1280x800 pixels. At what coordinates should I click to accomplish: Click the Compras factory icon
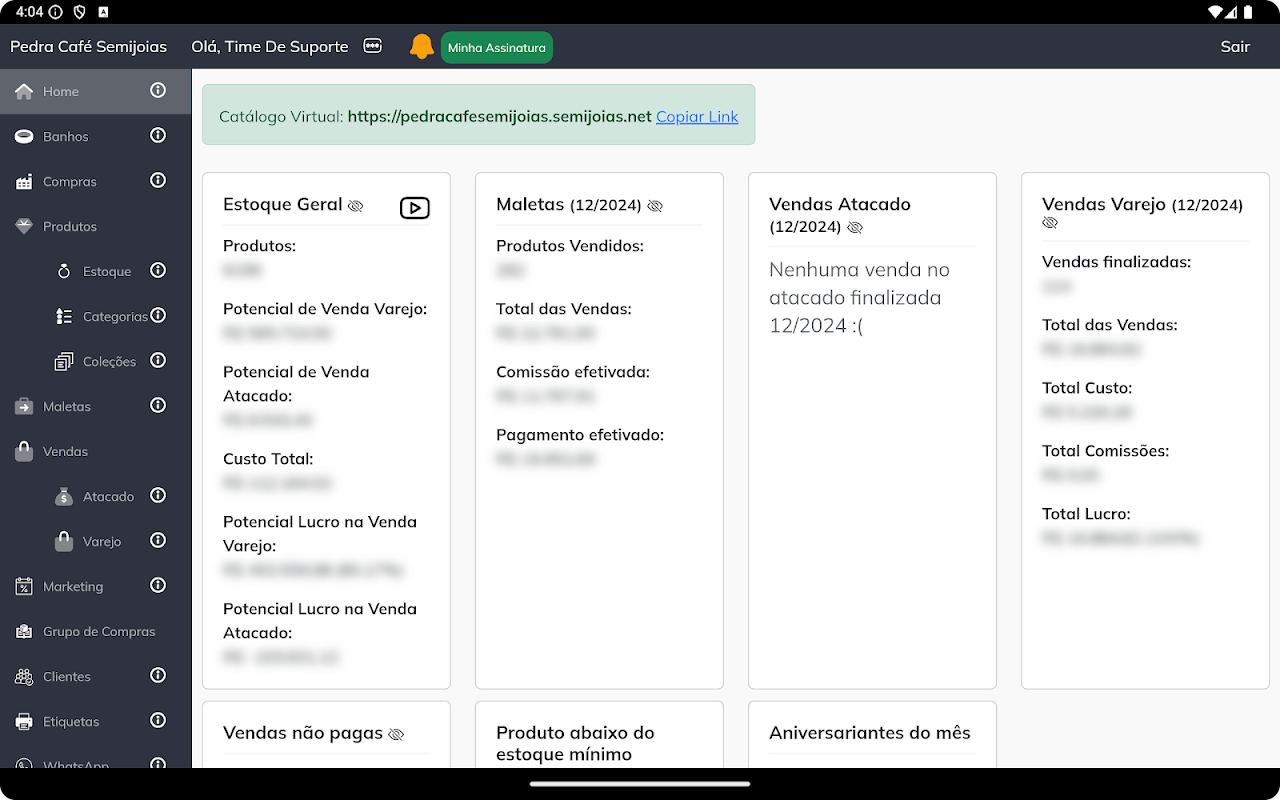[x=24, y=181]
